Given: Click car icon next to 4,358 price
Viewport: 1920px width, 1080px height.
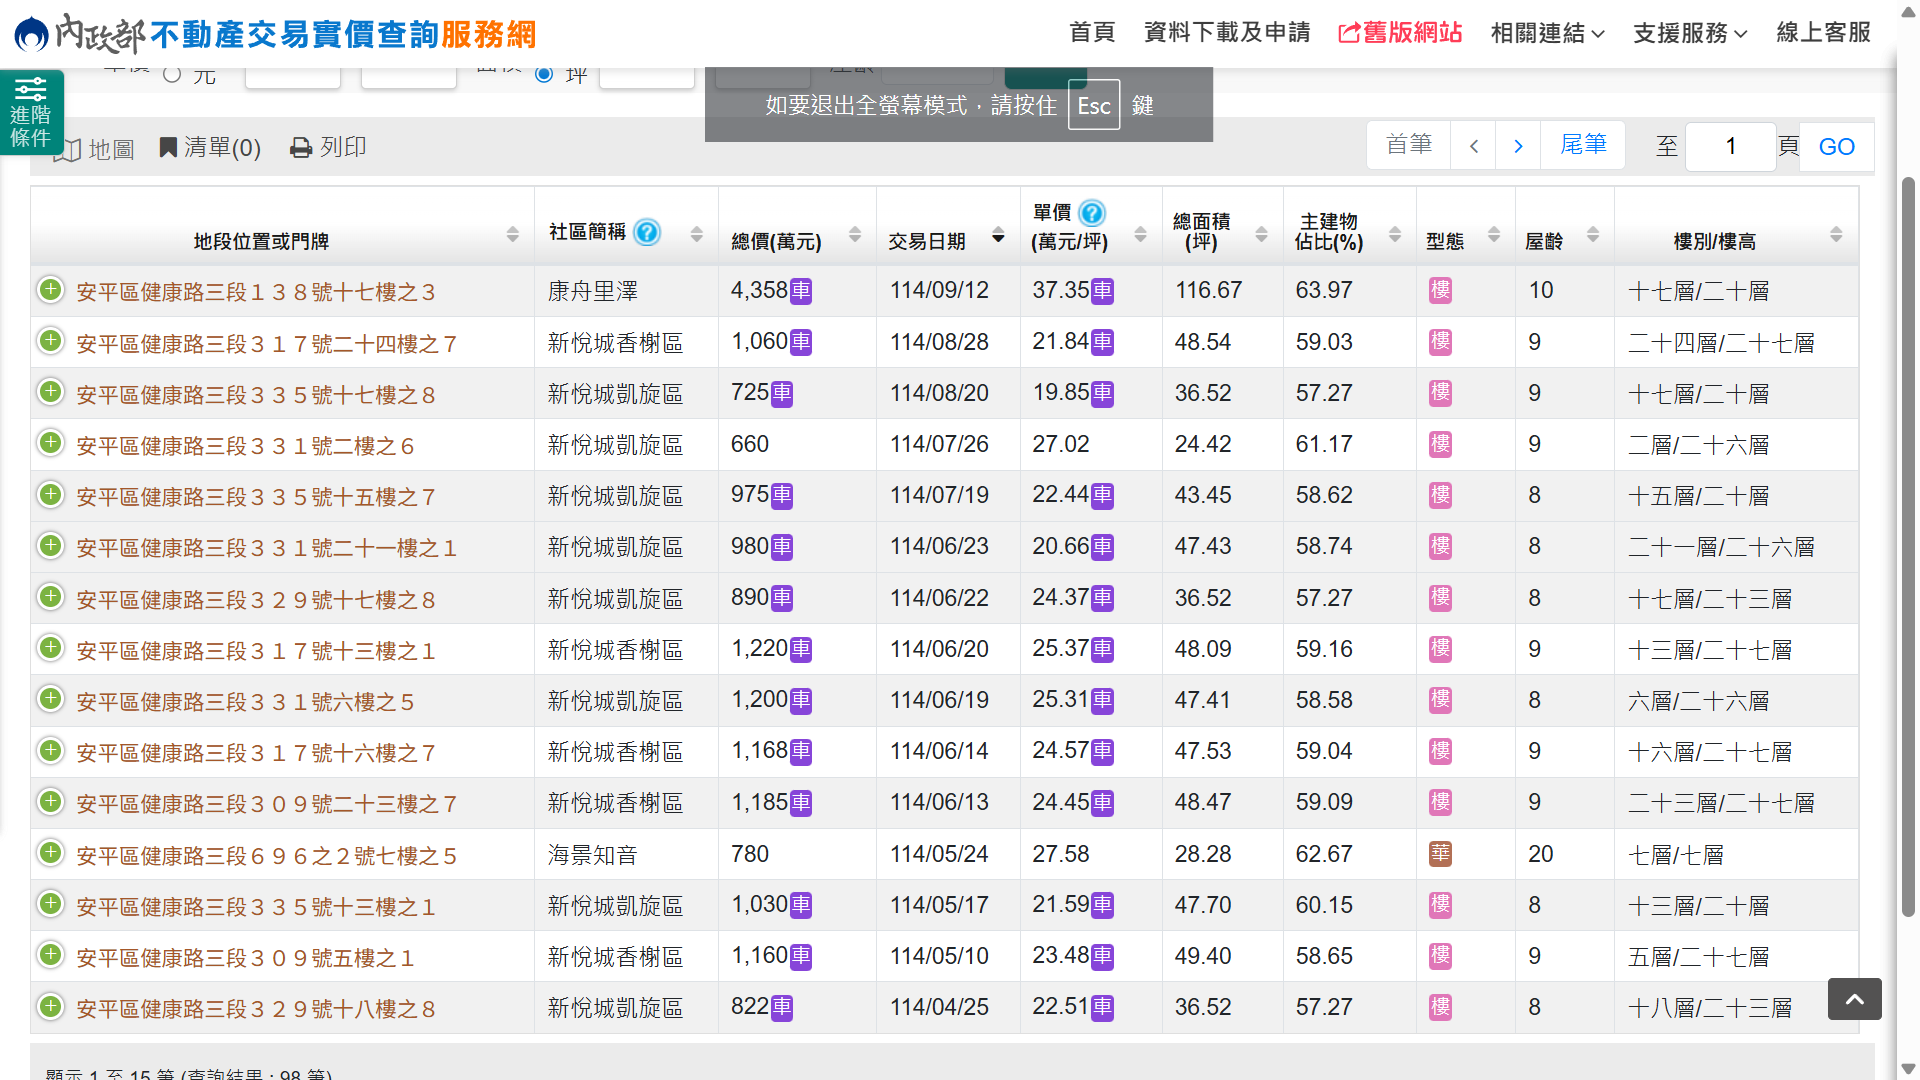Looking at the screenshot, I should pyautogui.click(x=801, y=291).
